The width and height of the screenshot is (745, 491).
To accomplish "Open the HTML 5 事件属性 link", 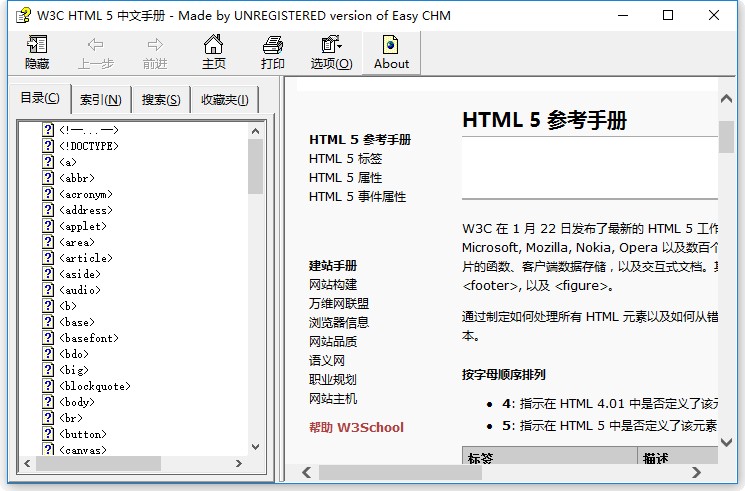I will [x=357, y=197].
